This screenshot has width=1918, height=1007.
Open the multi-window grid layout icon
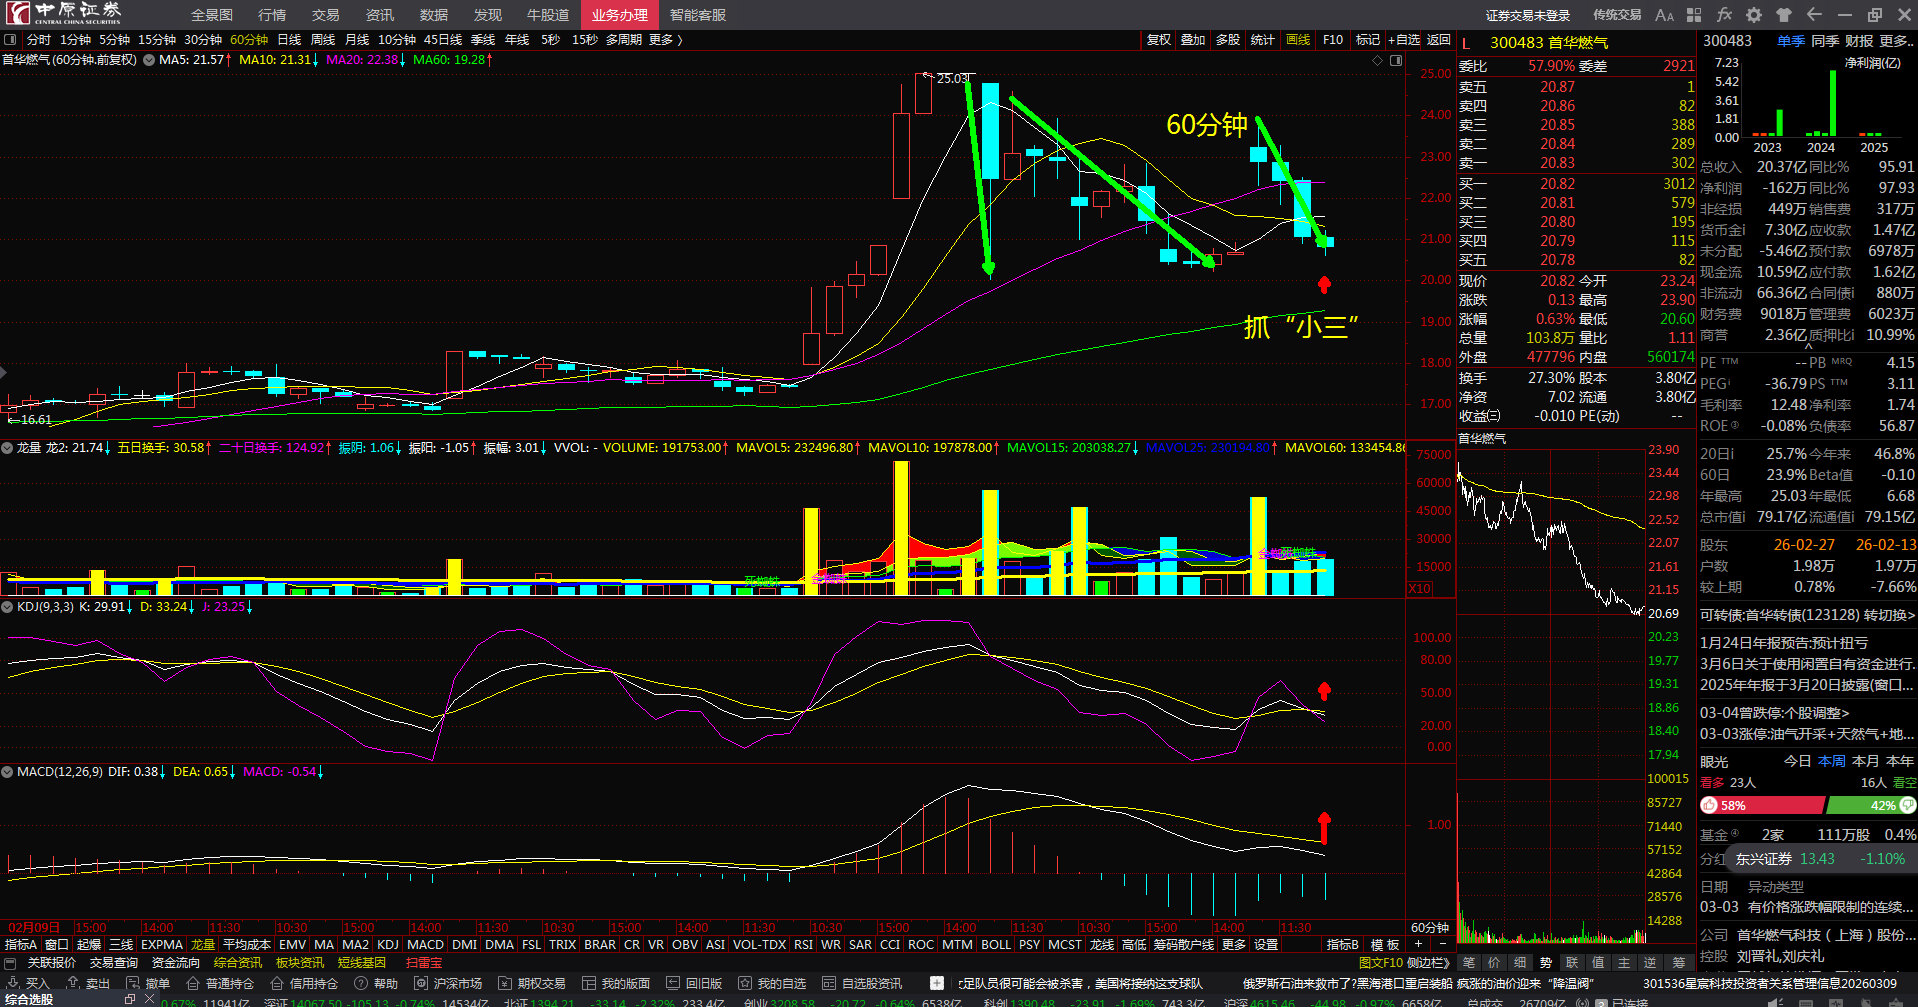point(1694,15)
